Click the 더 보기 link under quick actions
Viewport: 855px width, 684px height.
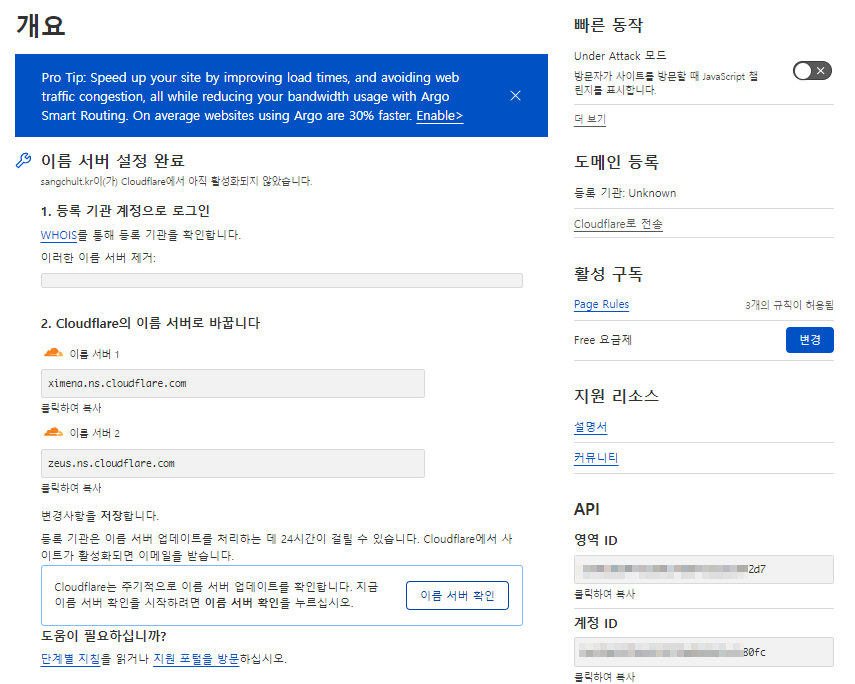point(589,119)
